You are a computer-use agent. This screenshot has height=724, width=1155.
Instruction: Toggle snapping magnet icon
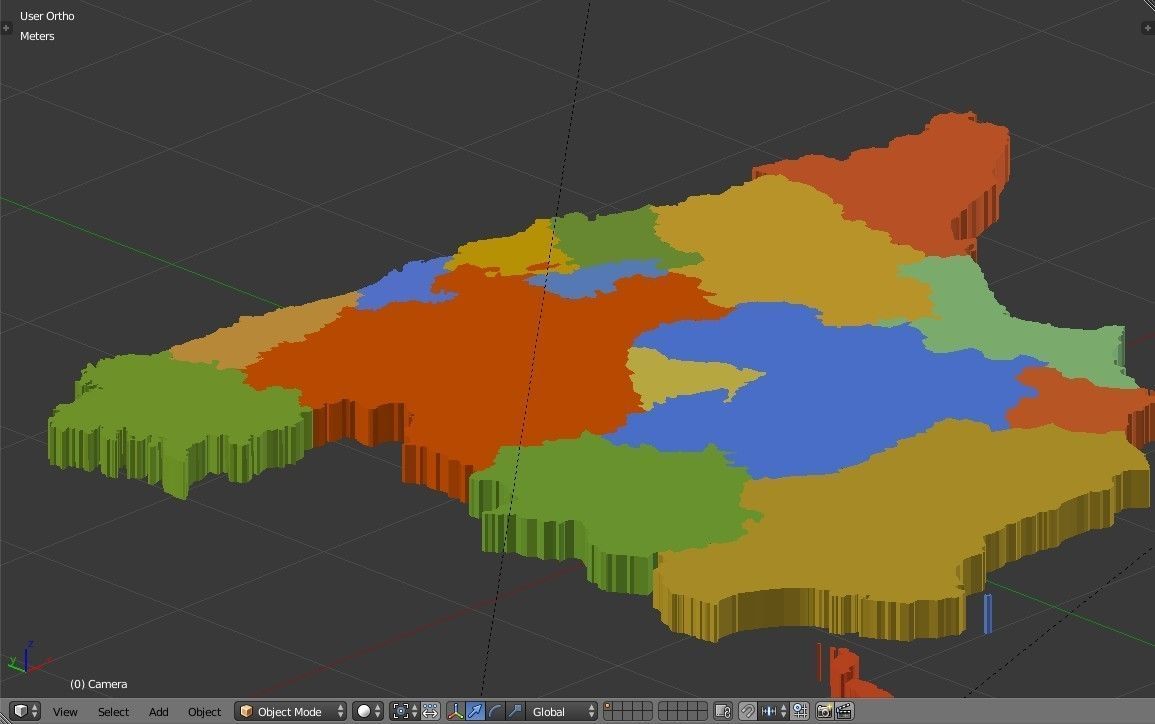tap(747, 711)
